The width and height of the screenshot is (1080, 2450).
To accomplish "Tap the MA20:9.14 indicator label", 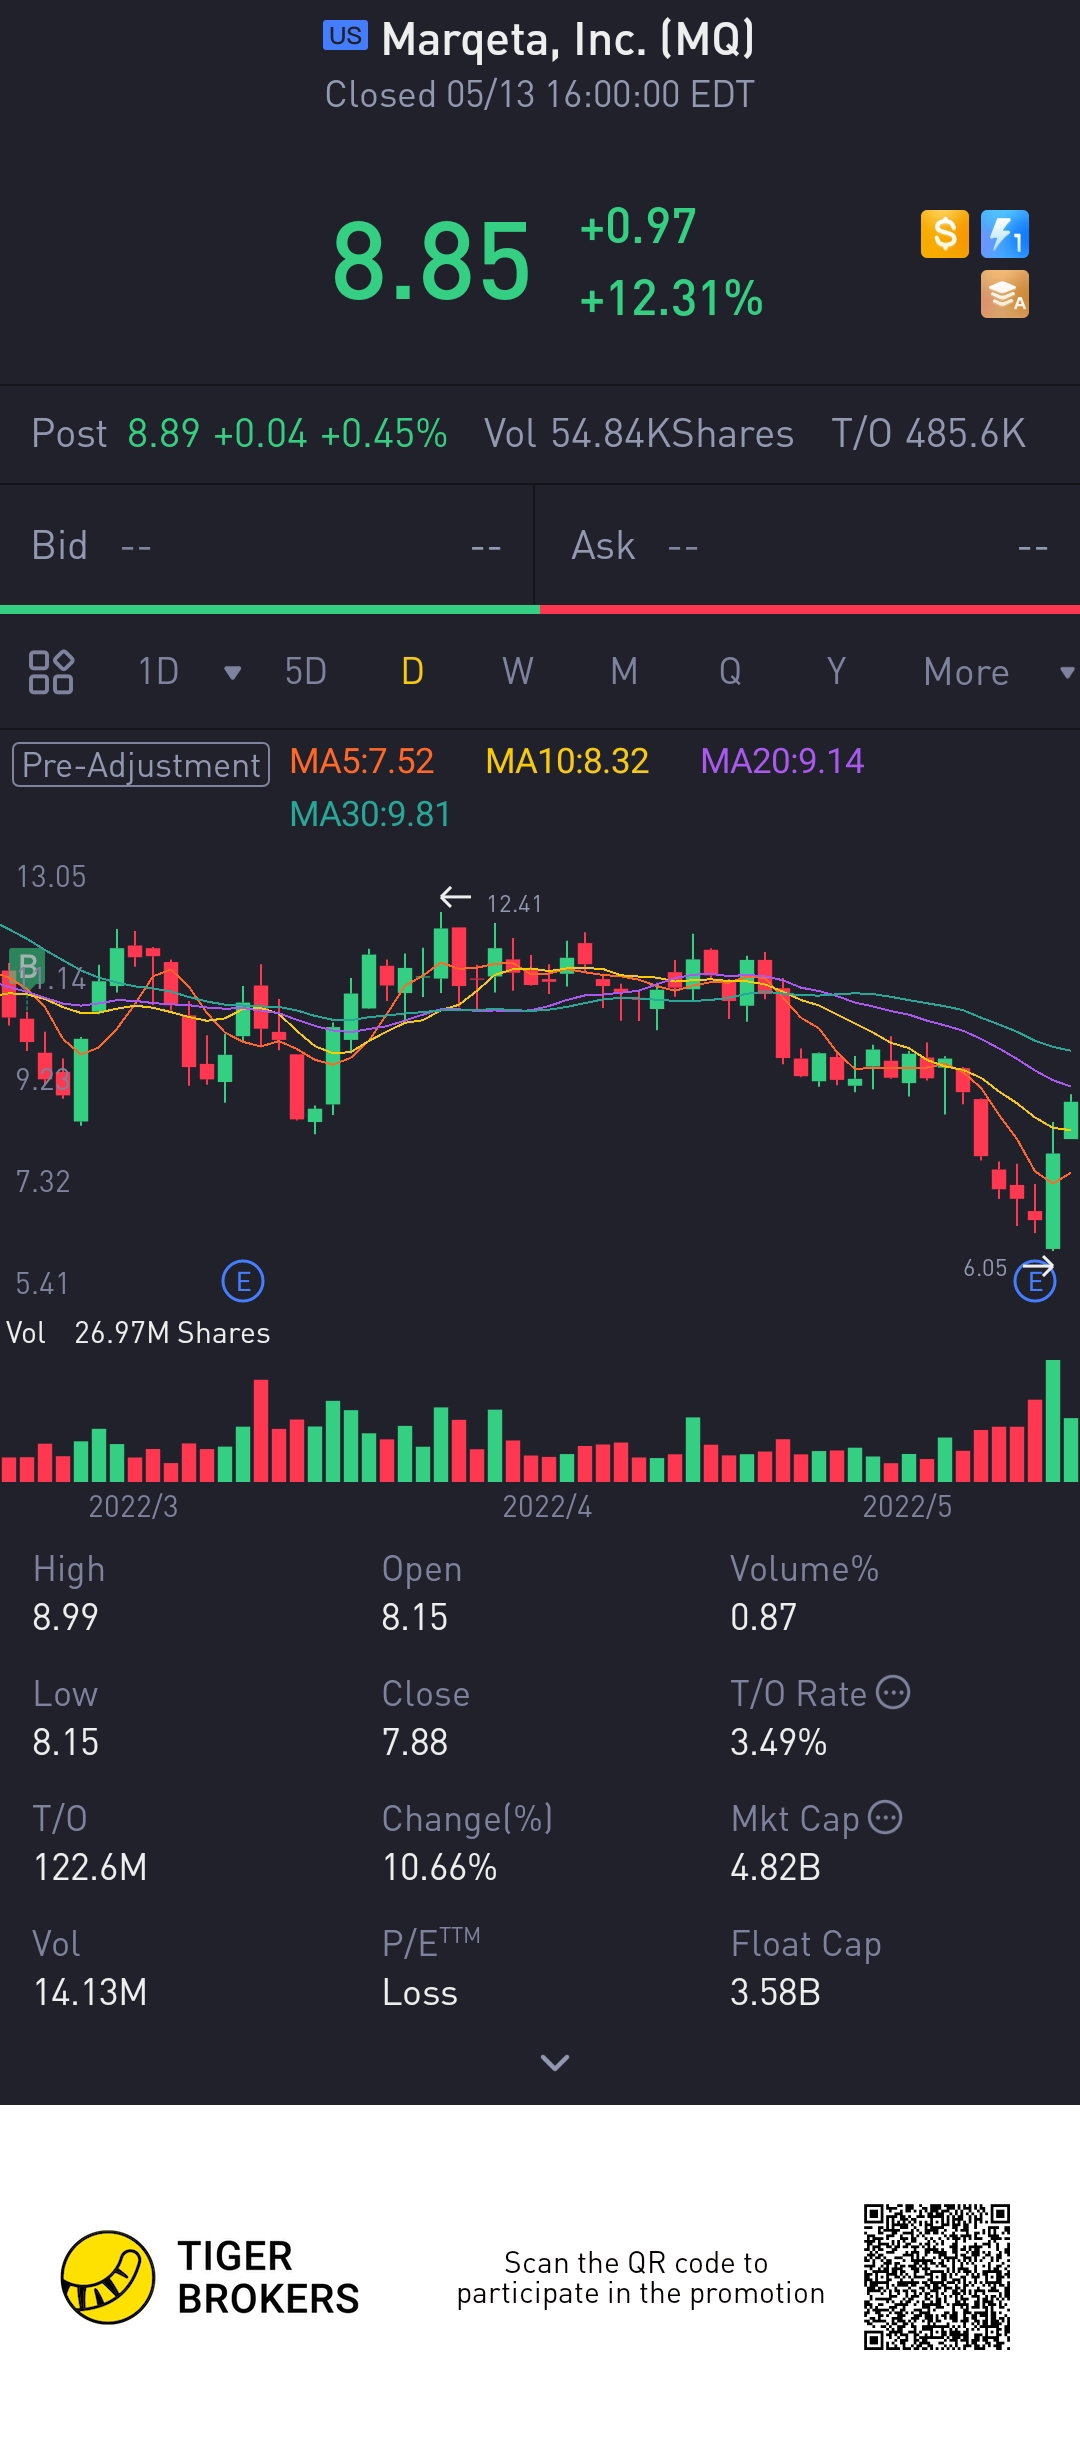I will tap(782, 761).
